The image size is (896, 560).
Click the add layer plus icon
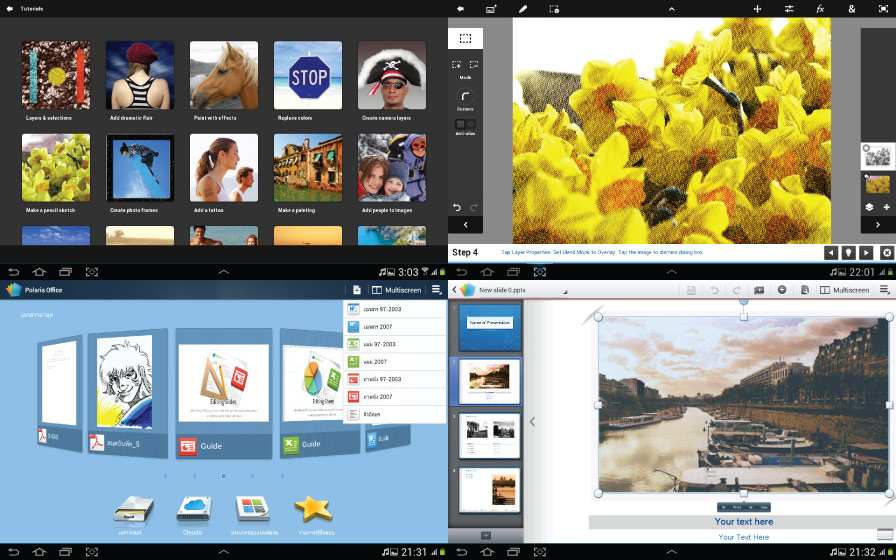click(886, 207)
